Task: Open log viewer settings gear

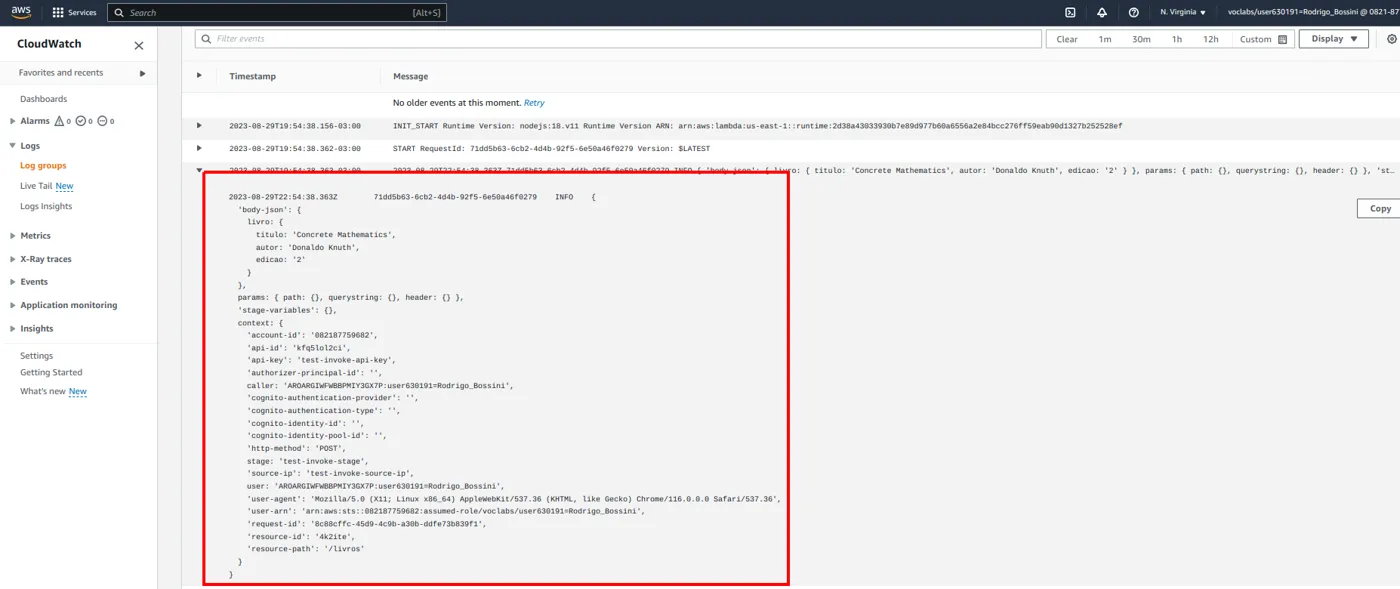Action: tap(1391, 39)
